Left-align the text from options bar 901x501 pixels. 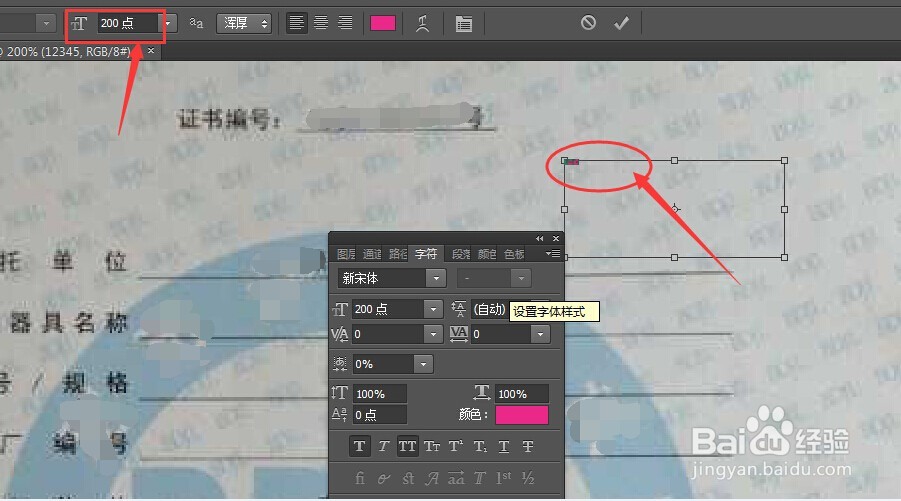(x=297, y=23)
